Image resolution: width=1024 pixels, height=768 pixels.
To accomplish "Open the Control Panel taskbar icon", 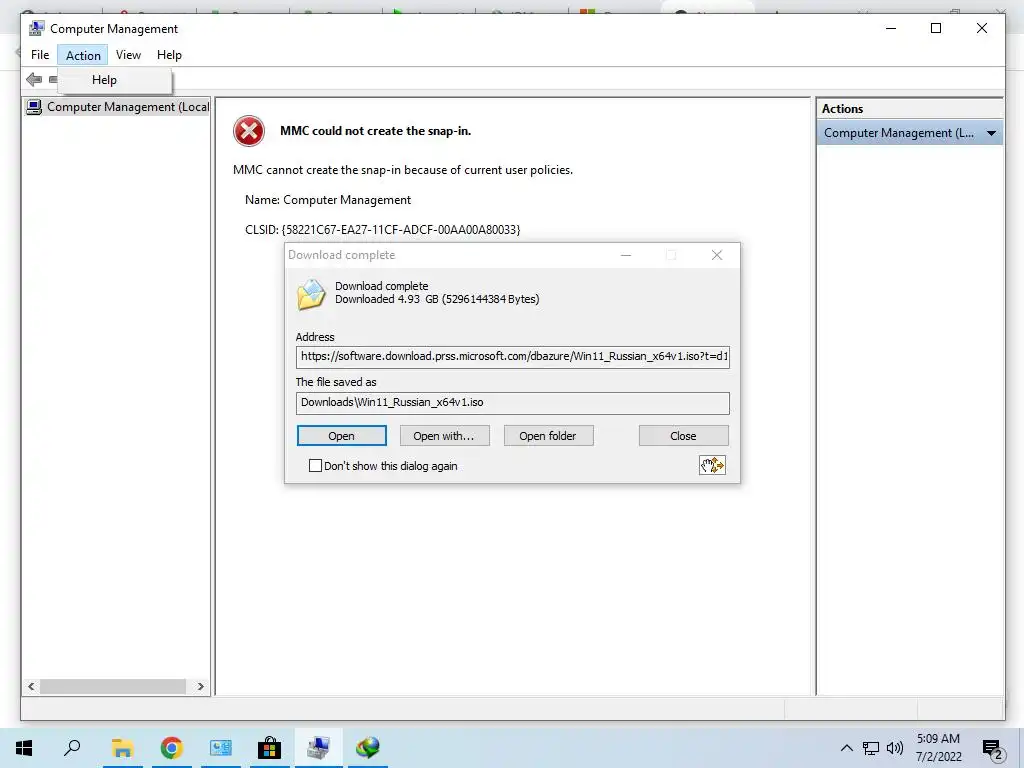I will (221, 748).
